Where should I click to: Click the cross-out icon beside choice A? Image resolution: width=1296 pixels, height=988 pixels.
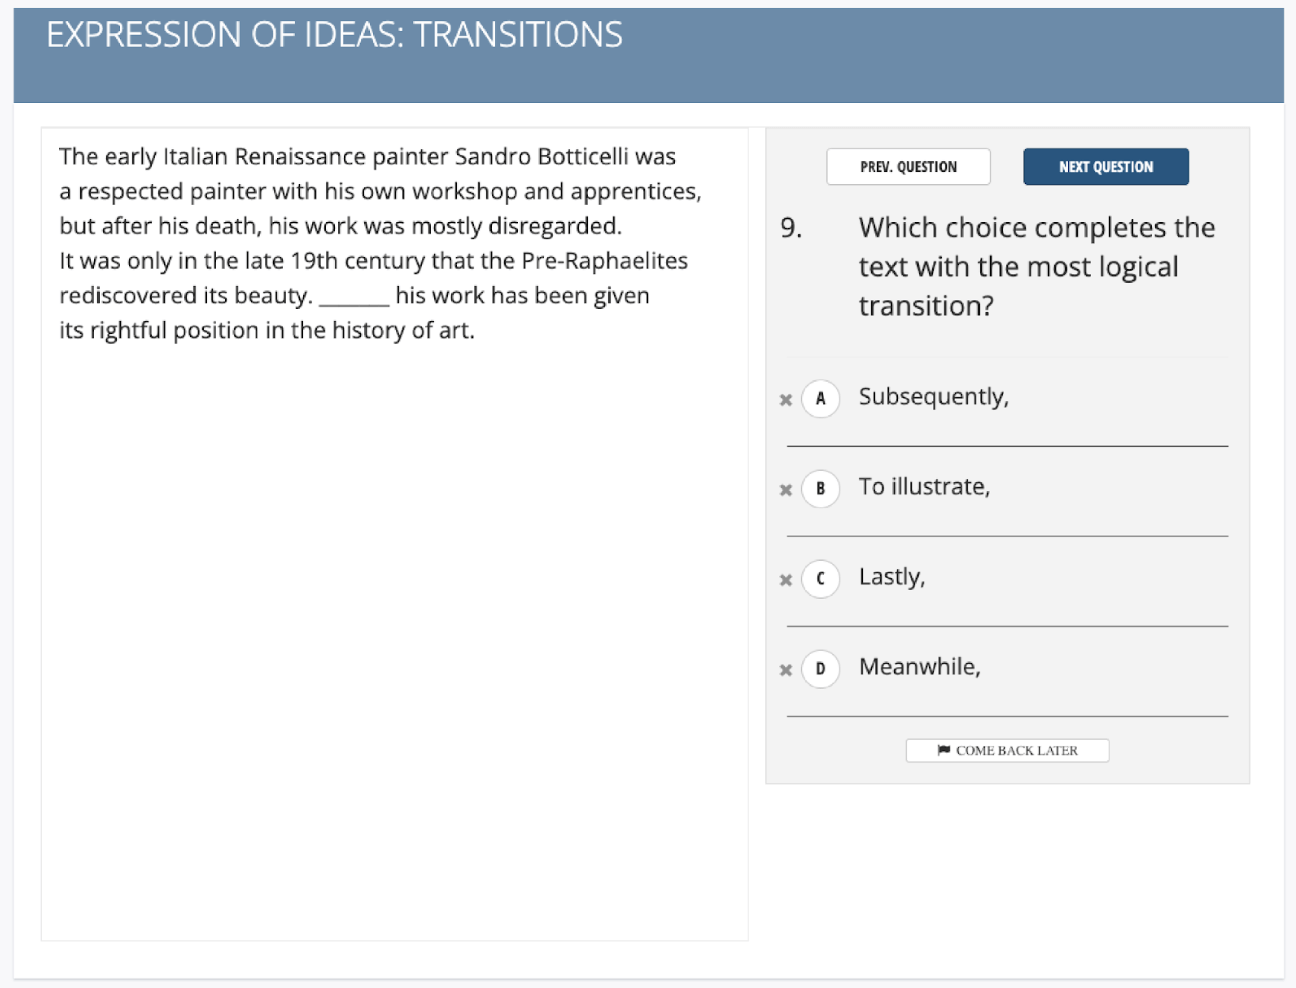pos(786,398)
